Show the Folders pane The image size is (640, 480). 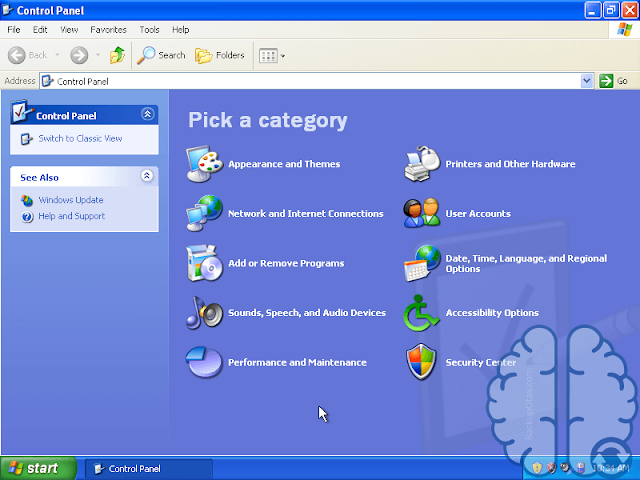(220, 55)
